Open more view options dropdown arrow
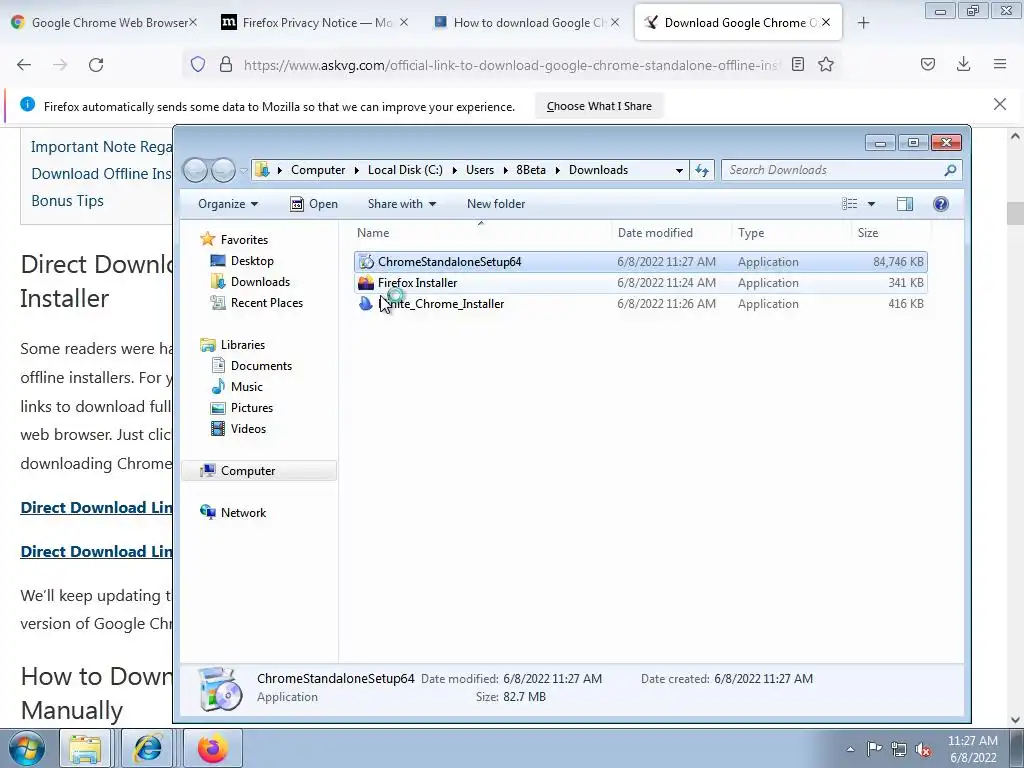 click(x=871, y=204)
